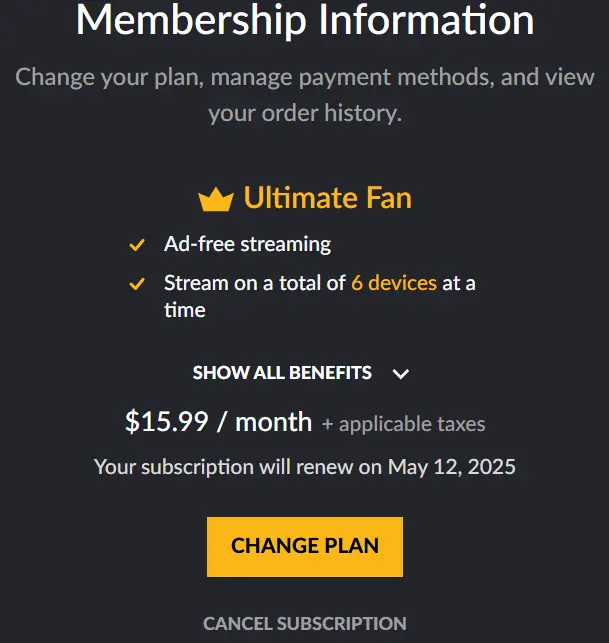Click the checkmark beside 6 devices benefit
This screenshot has height=643, width=609.
[x=137, y=284]
